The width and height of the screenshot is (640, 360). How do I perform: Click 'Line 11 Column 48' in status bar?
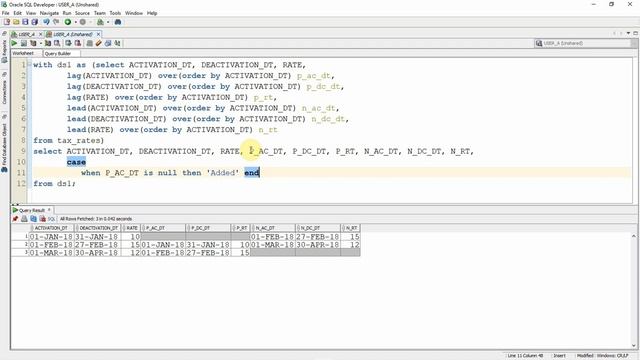coord(525,356)
